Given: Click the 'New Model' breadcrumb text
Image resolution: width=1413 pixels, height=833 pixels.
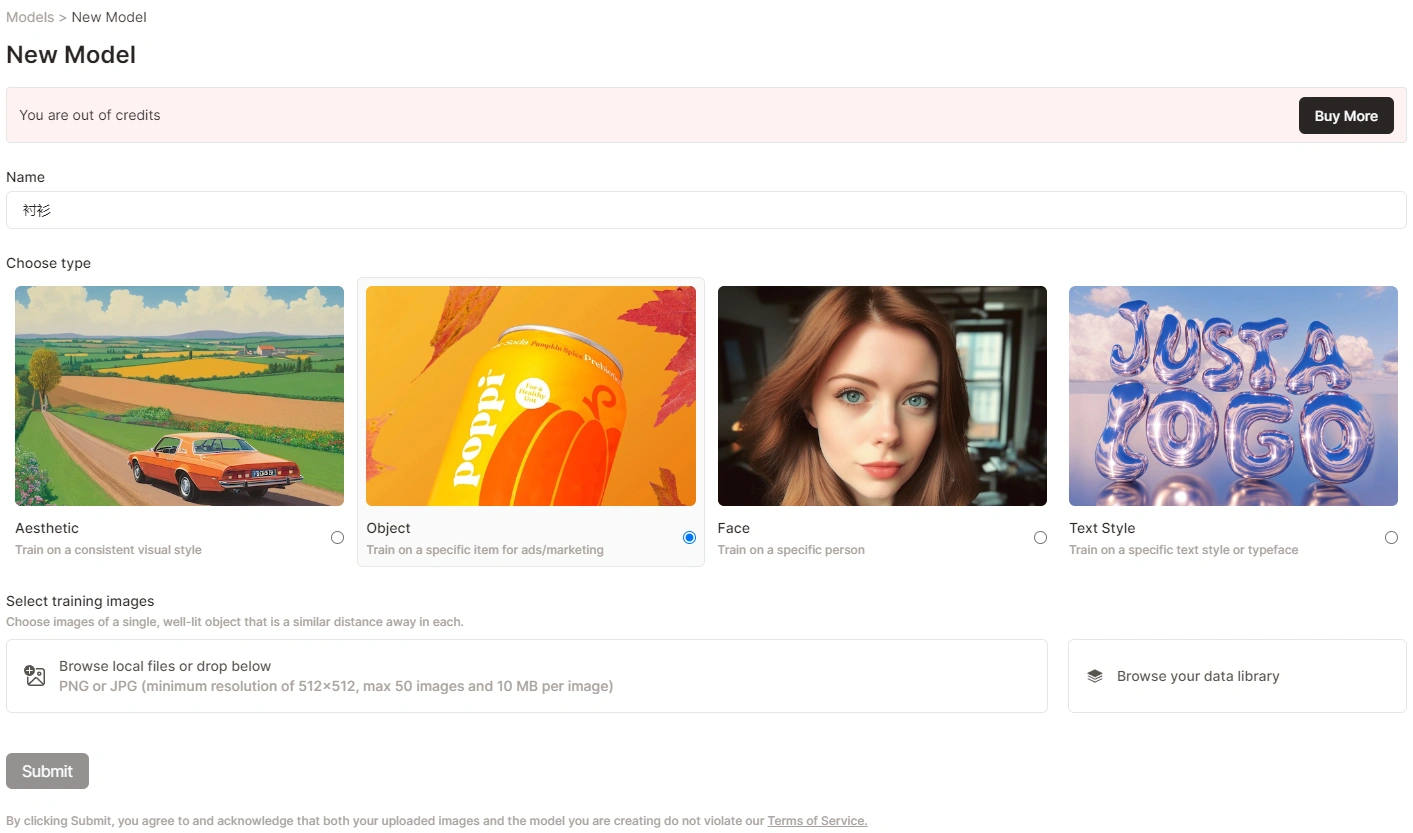Looking at the screenshot, I should (109, 17).
